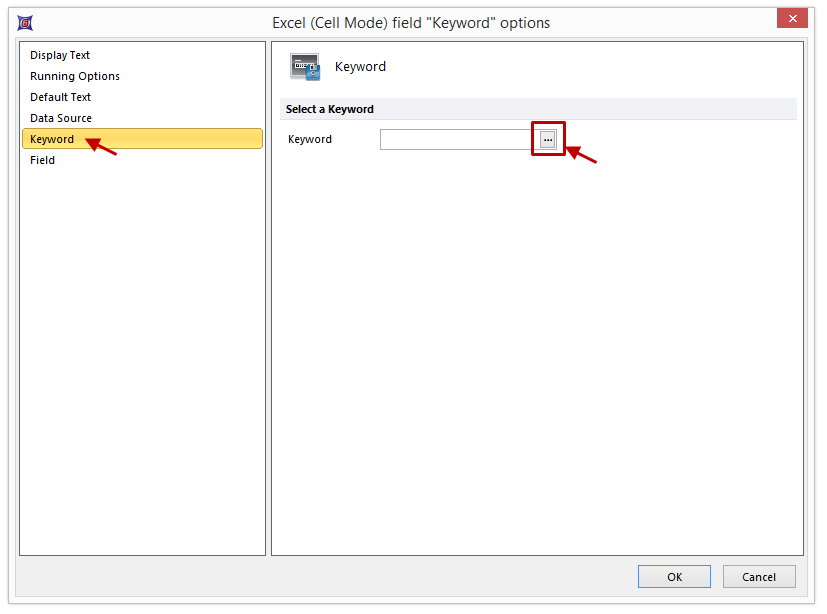Viewport: 827px width, 614px height.
Task: Choose Data Source from the left list
Action: pos(61,118)
